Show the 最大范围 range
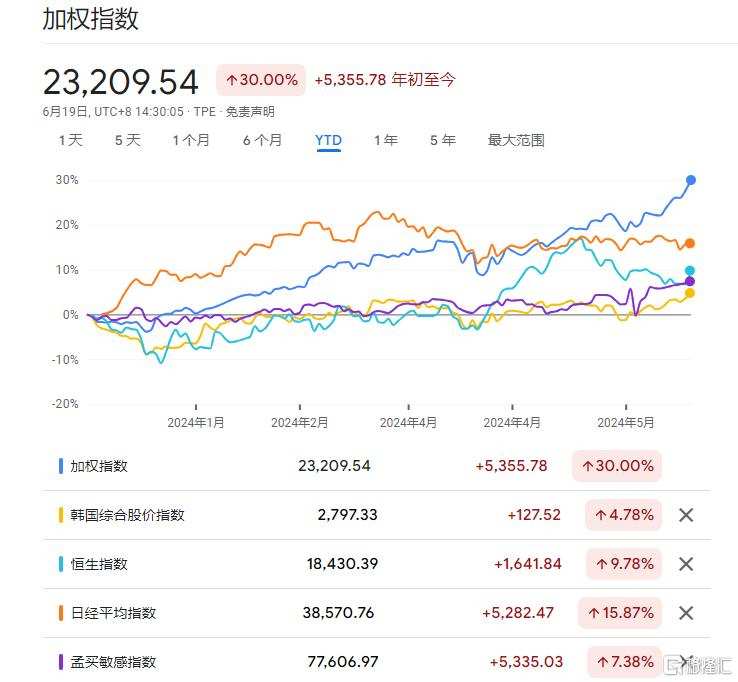This screenshot has height=682, width=738. pos(516,140)
